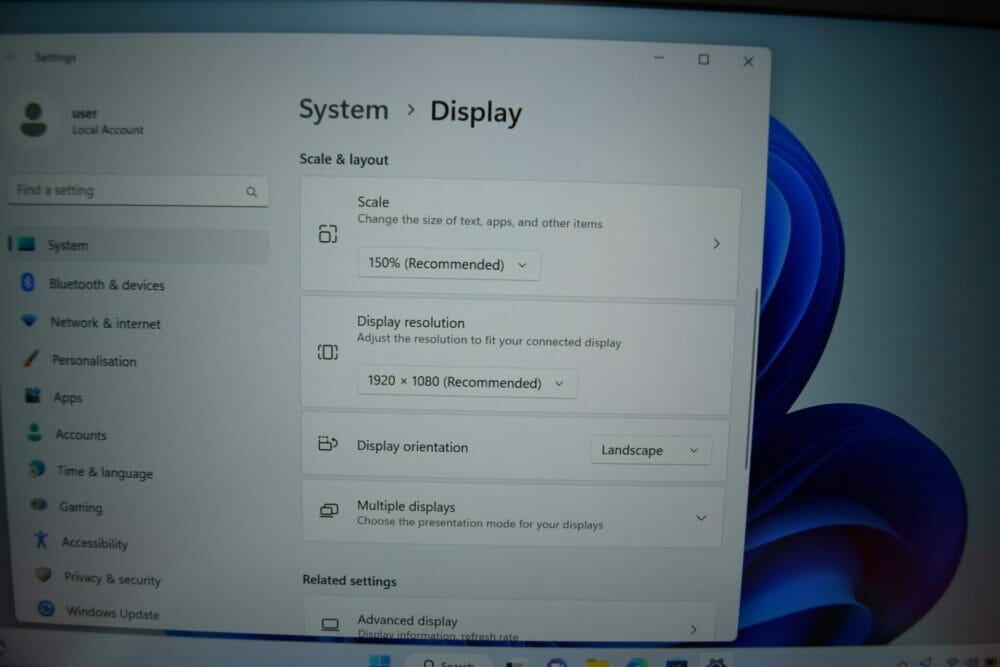Click the Local Account label
The image size is (1000, 667).
coord(107,130)
